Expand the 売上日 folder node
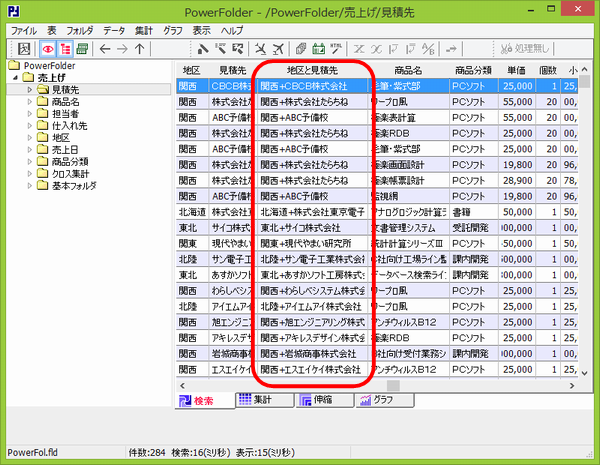Image resolution: width=600 pixels, height=465 pixels. (29, 150)
